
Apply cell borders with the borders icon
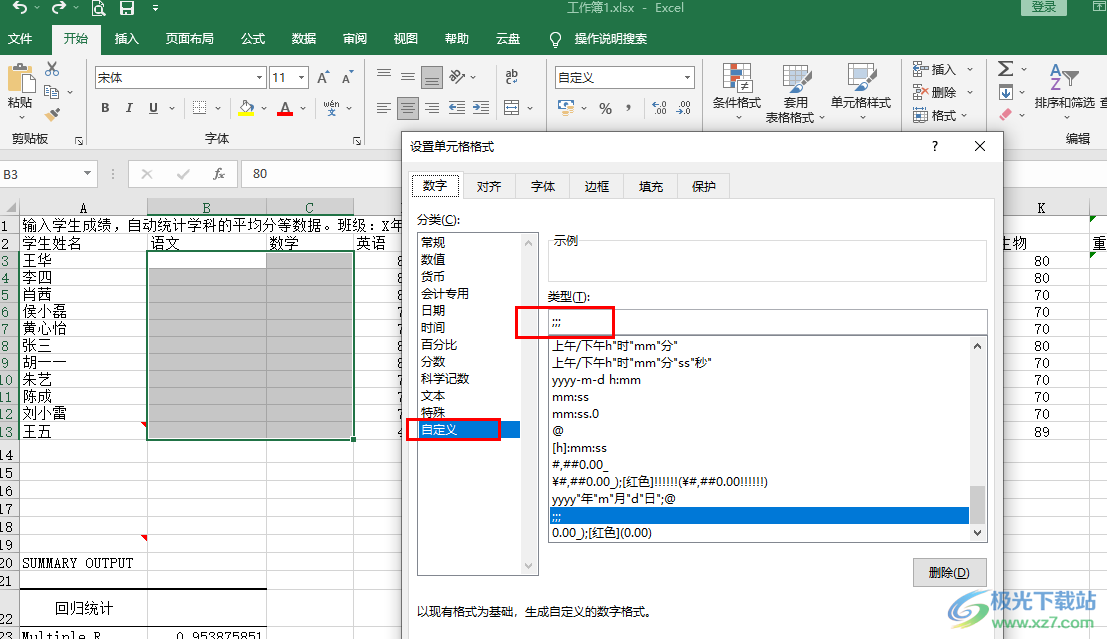(200, 108)
